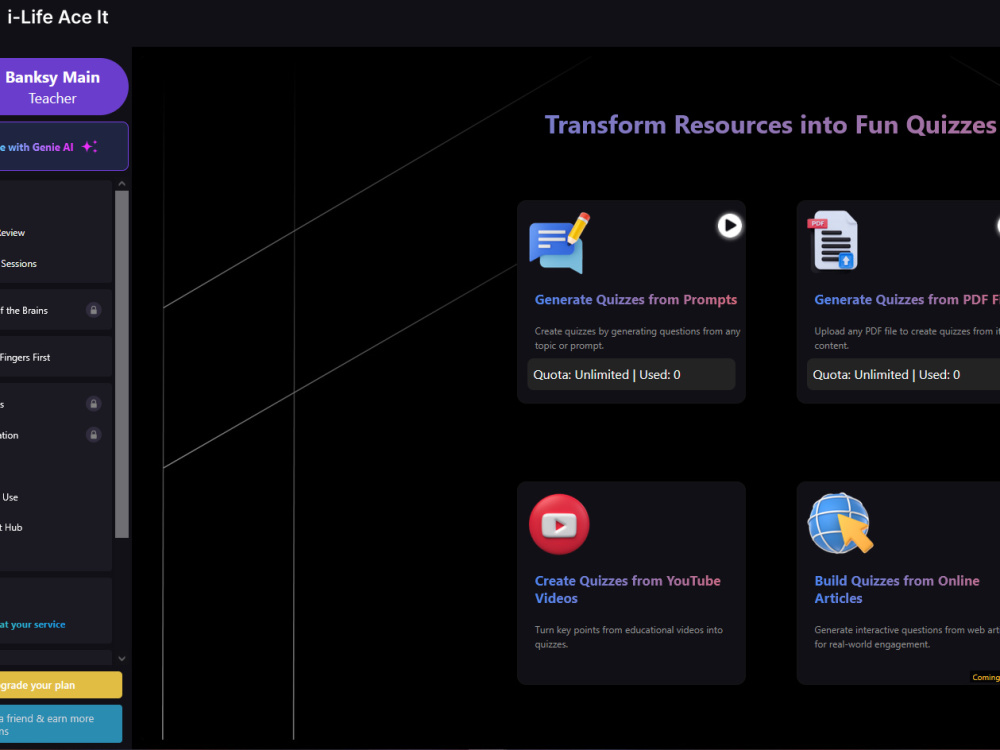Open the Review sidebar item
1000x750 pixels.
13,233
